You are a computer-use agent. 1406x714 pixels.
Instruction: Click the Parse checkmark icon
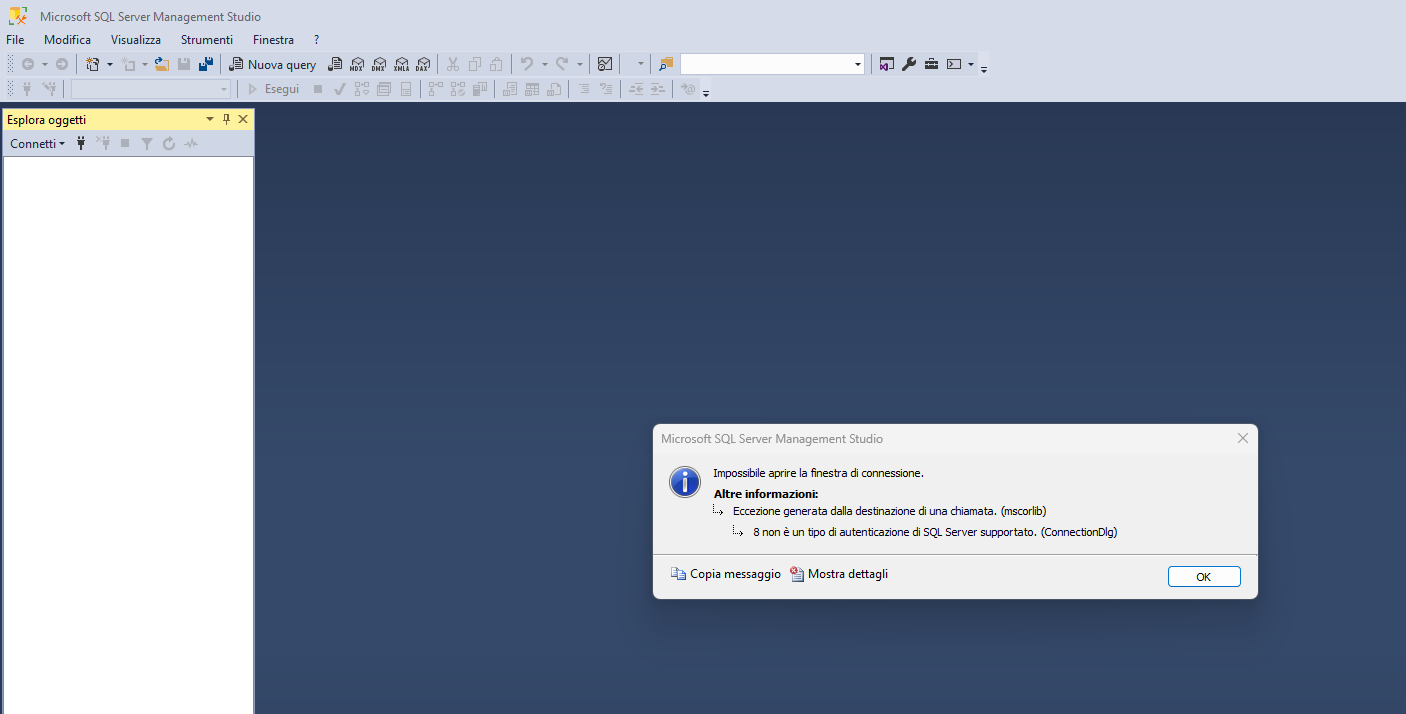(340, 89)
